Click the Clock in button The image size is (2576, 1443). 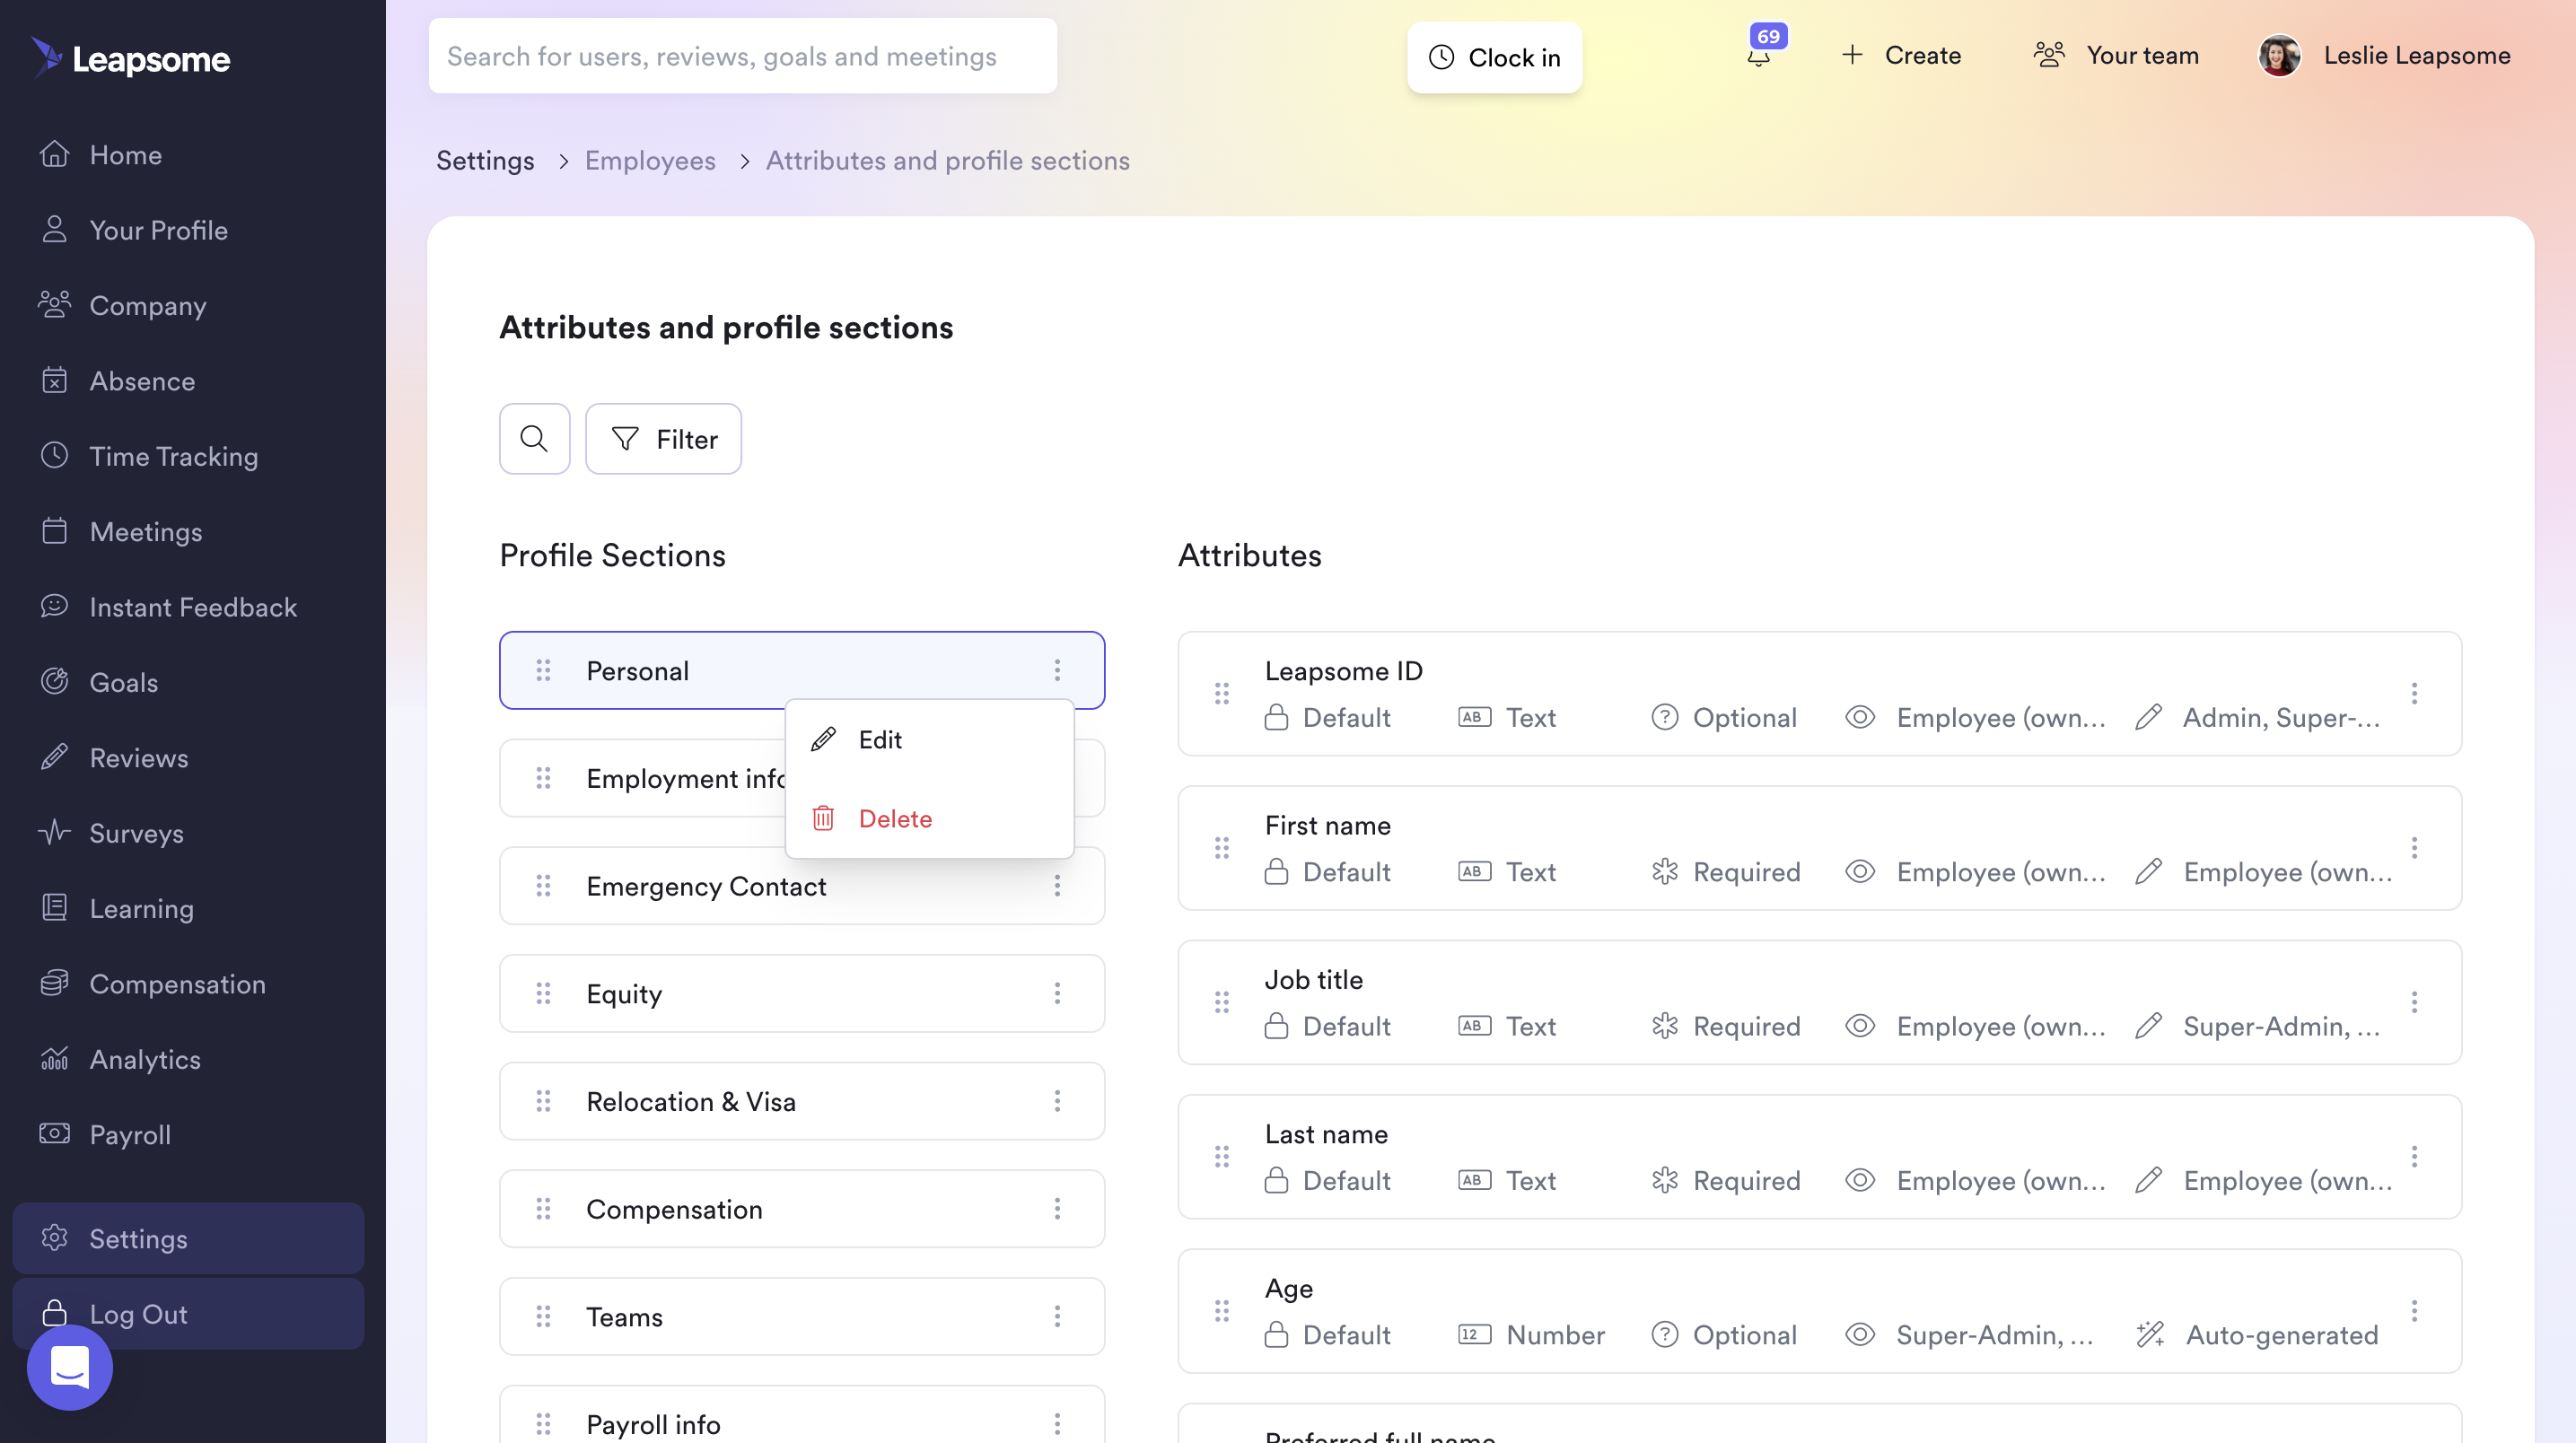point(1494,57)
